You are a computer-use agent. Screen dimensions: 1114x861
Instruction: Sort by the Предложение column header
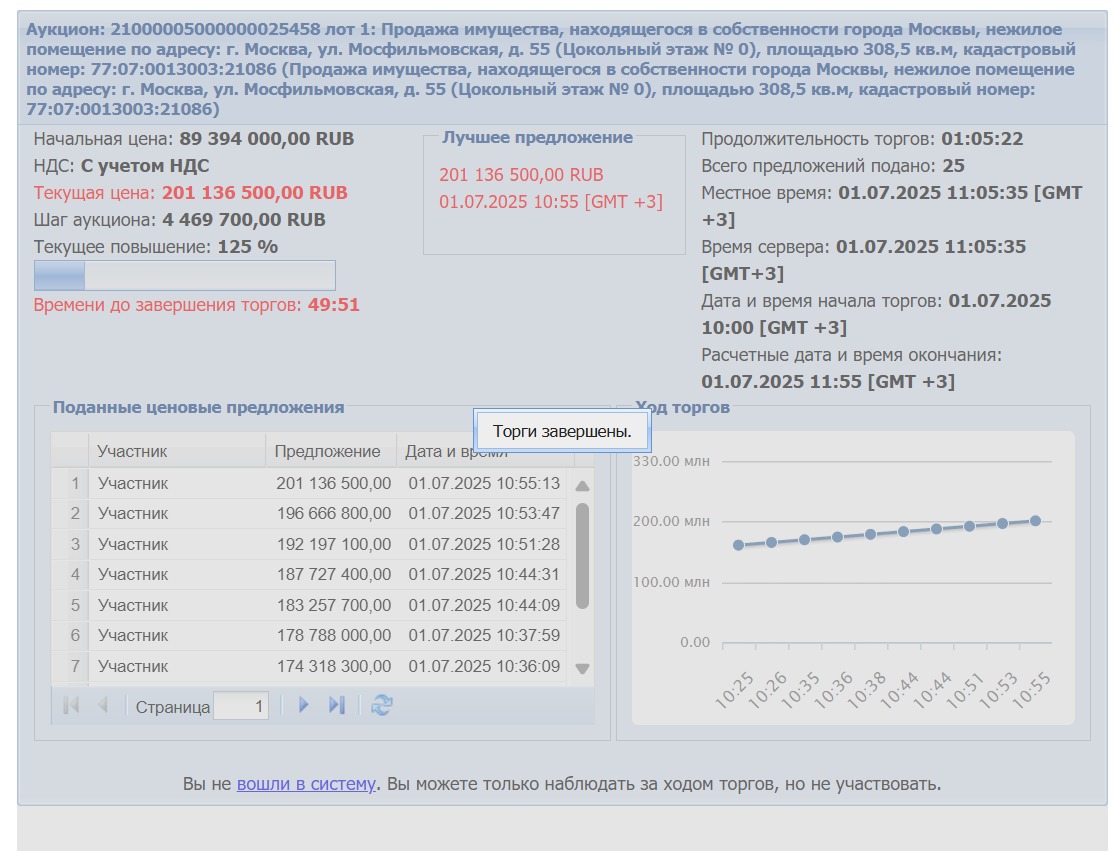click(x=330, y=452)
